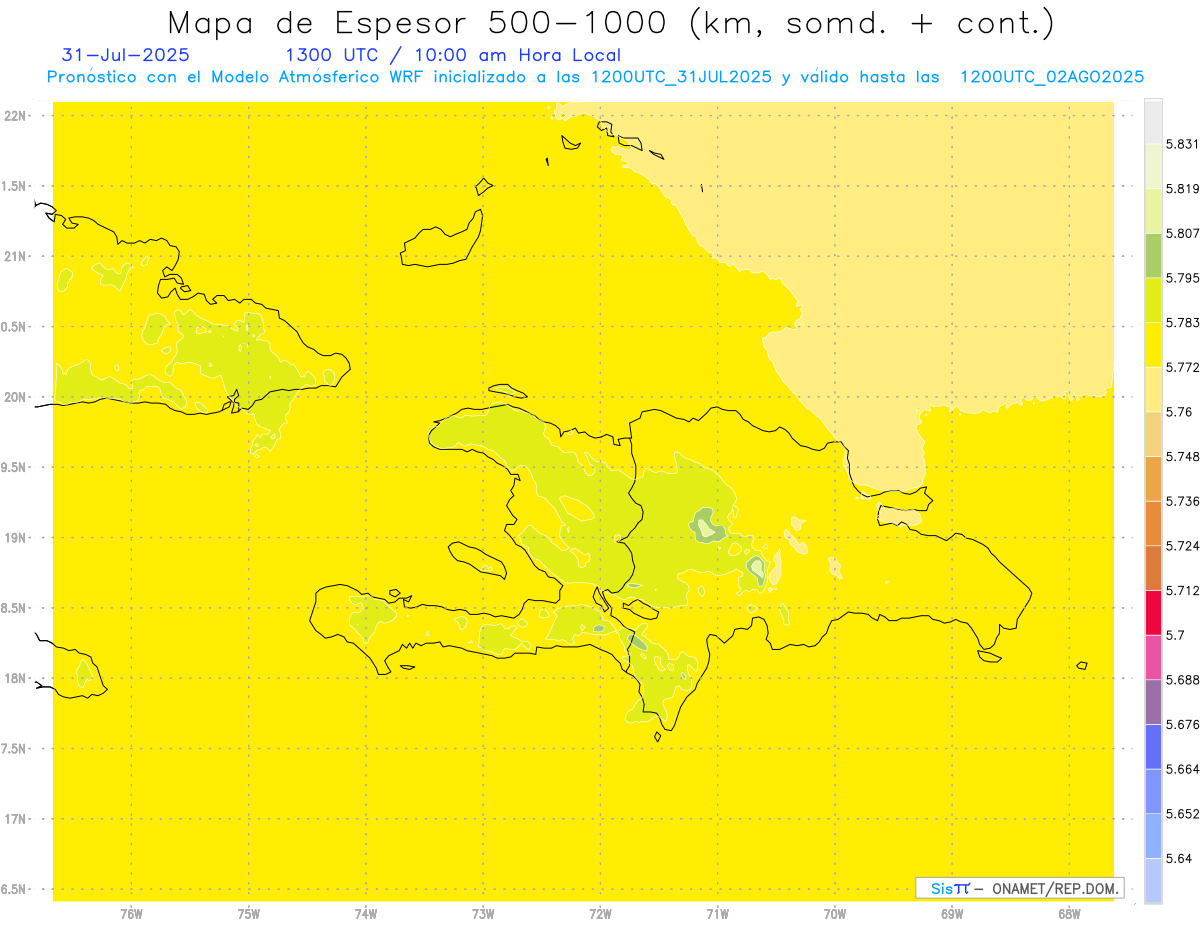Click the latitude label 22N
Screen dimensions: 1200x927
point(14,116)
